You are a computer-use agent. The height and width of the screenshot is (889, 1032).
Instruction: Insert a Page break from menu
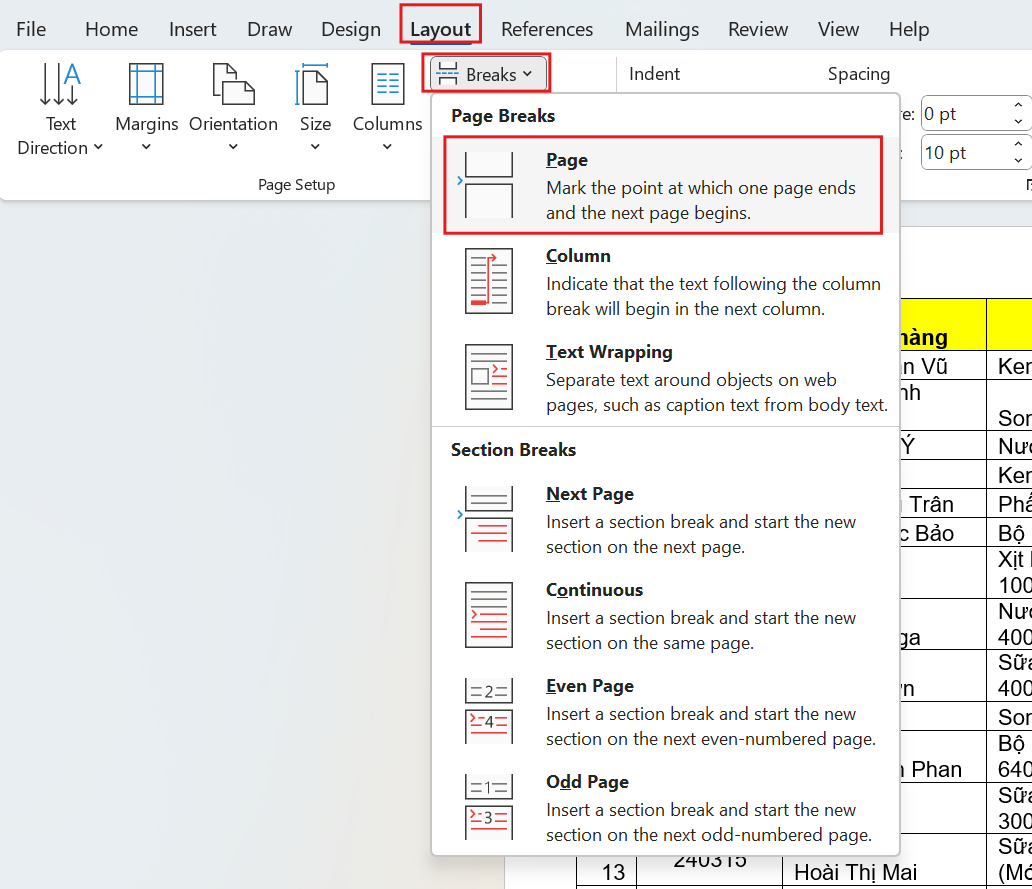(663, 185)
